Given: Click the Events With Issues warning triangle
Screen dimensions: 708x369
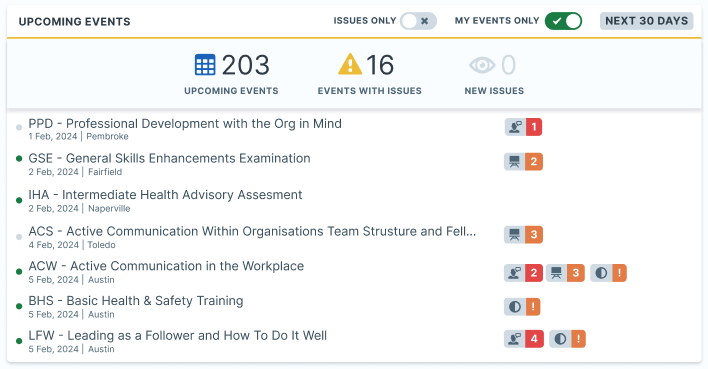Looking at the screenshot, I should [x=350, y=64].
